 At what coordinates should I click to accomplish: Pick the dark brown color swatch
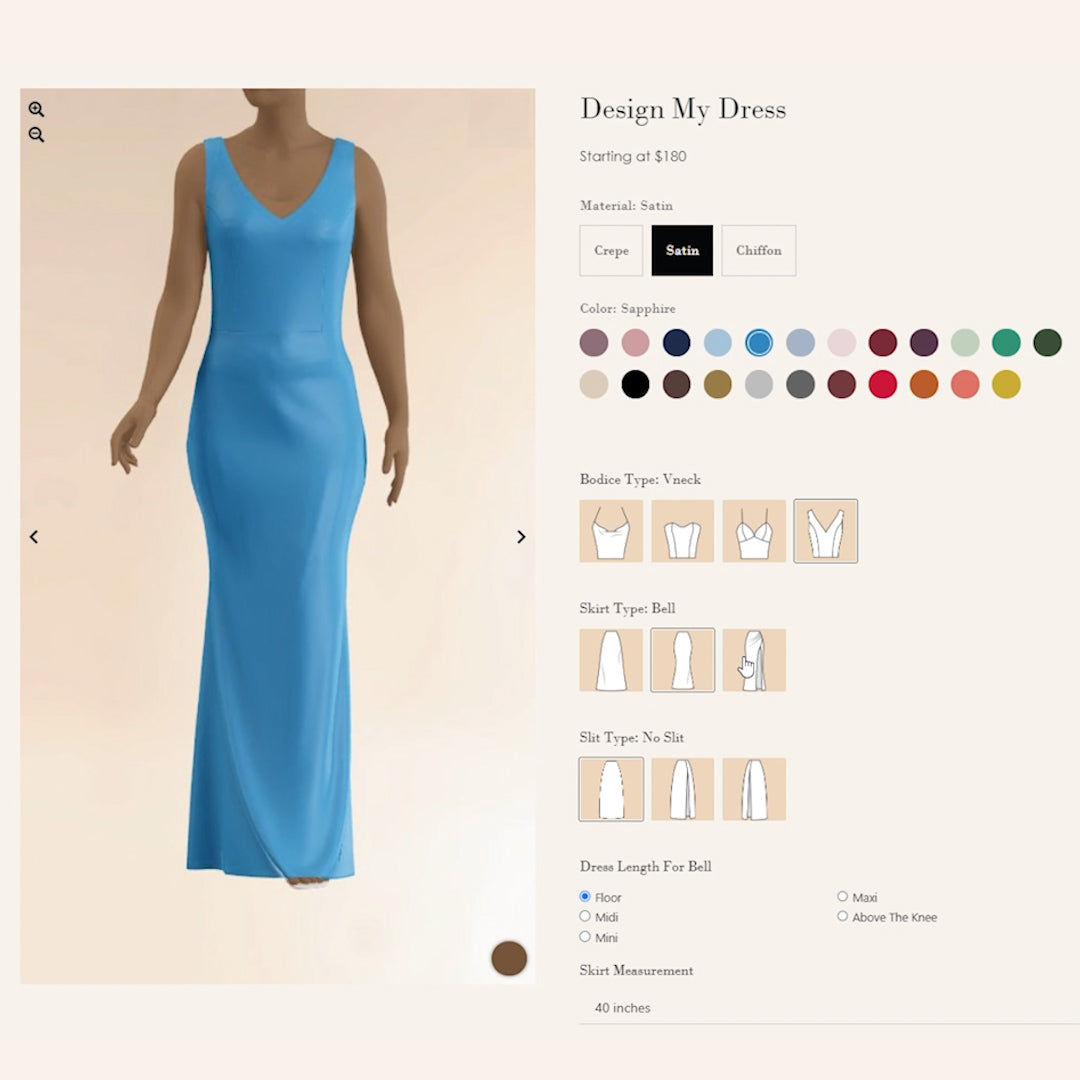[676, 384]
